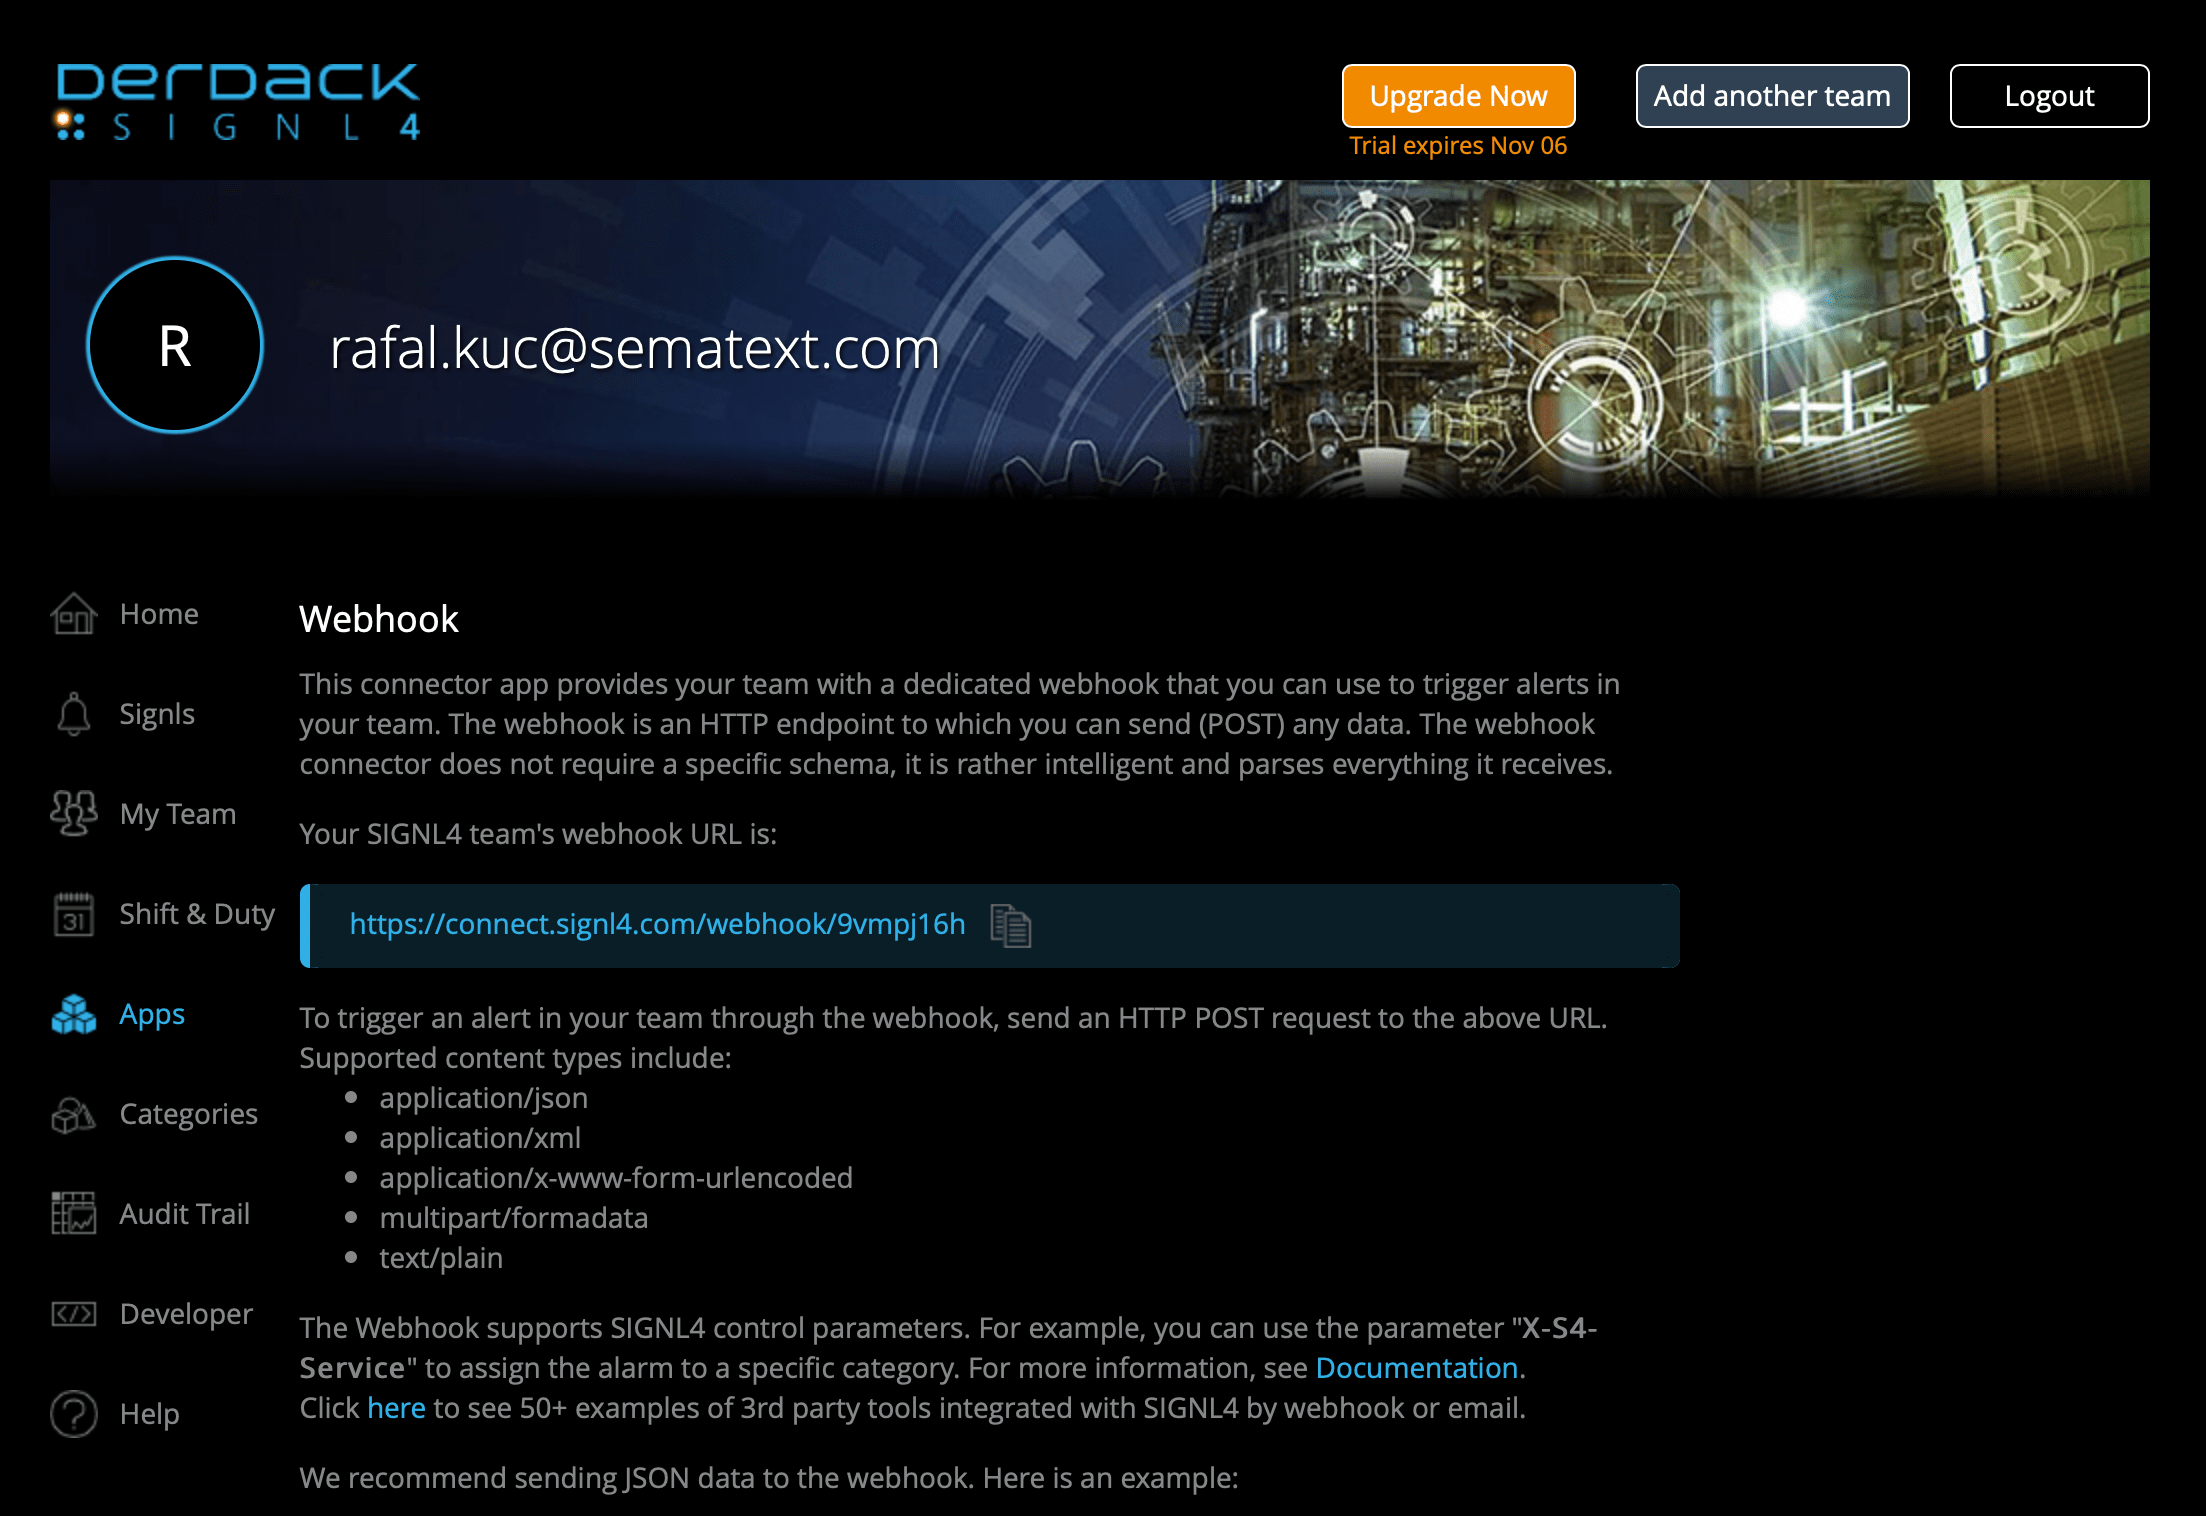This screenshot has height=1516, width=2206.
Task: Copy the webhook URL with clipboard icon
Action: [1009, 924]
